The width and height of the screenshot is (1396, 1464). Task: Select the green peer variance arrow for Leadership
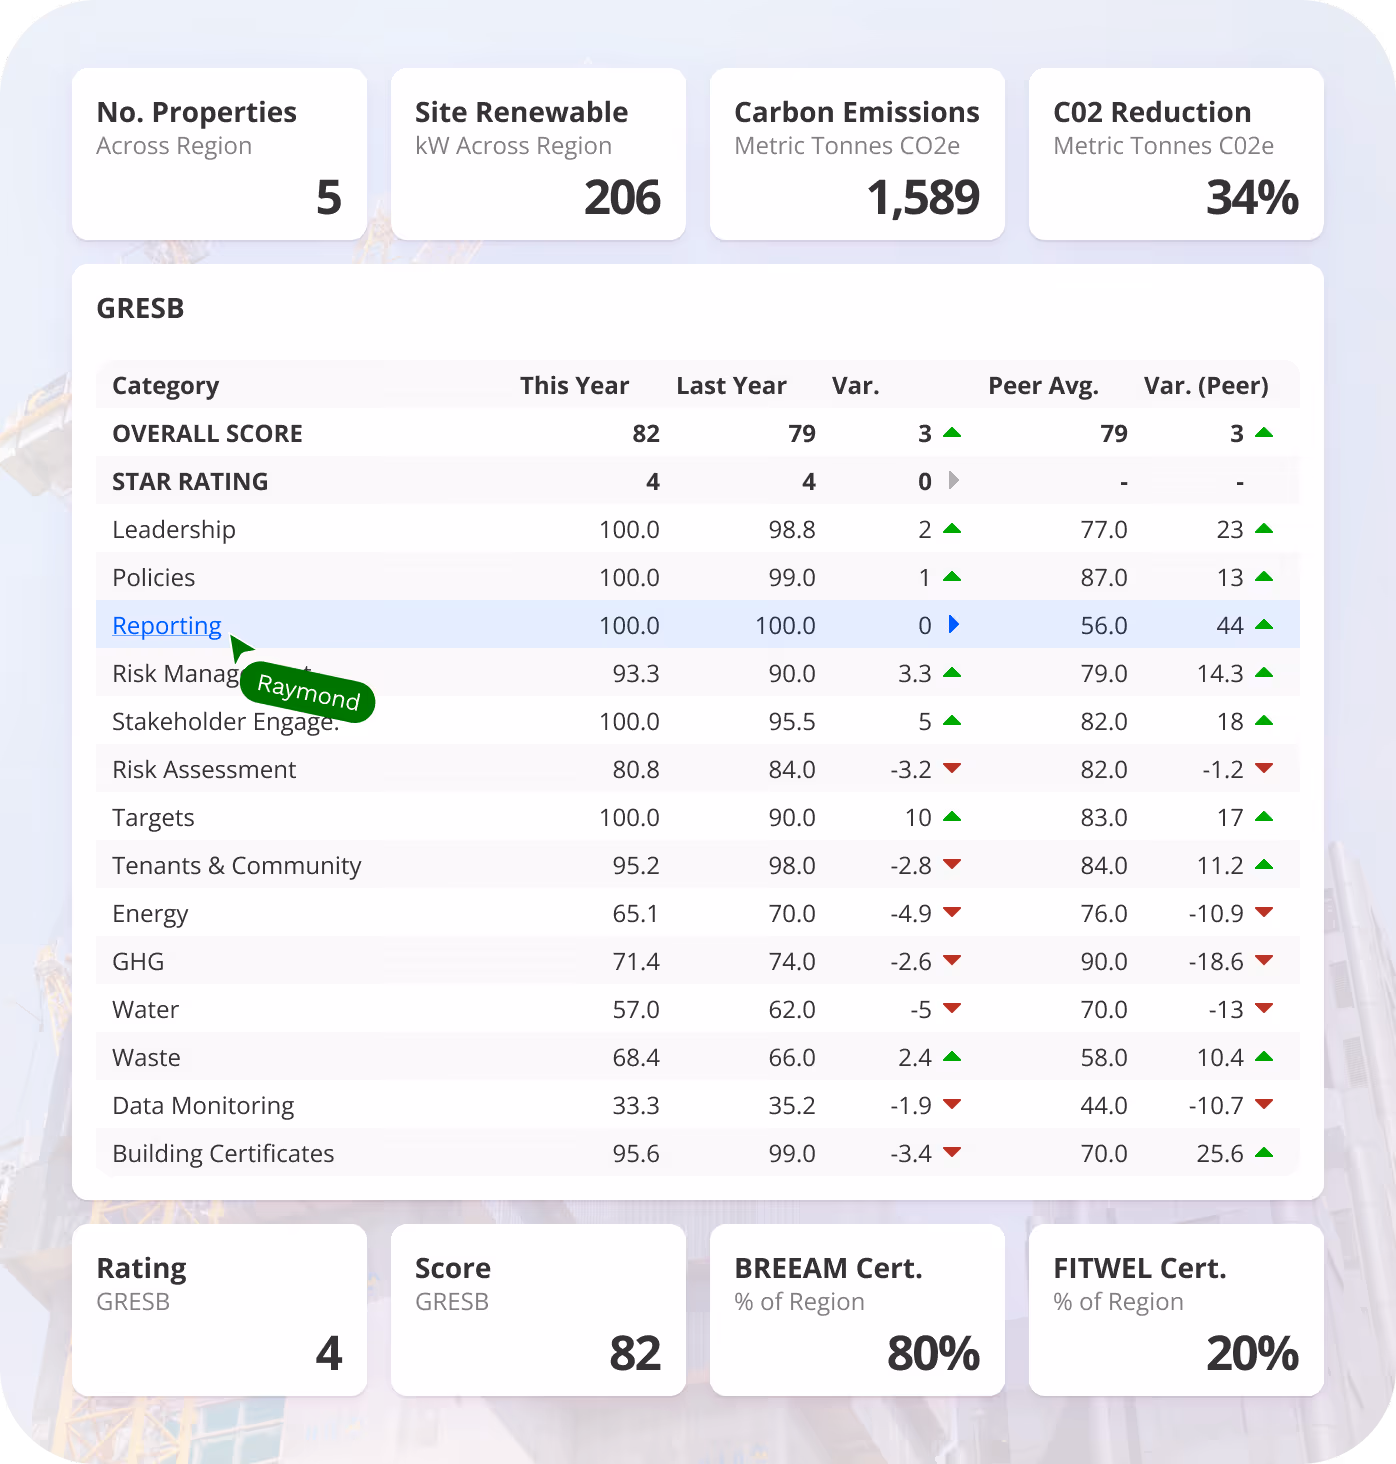pyautogui.click(x=1266, y=529)
